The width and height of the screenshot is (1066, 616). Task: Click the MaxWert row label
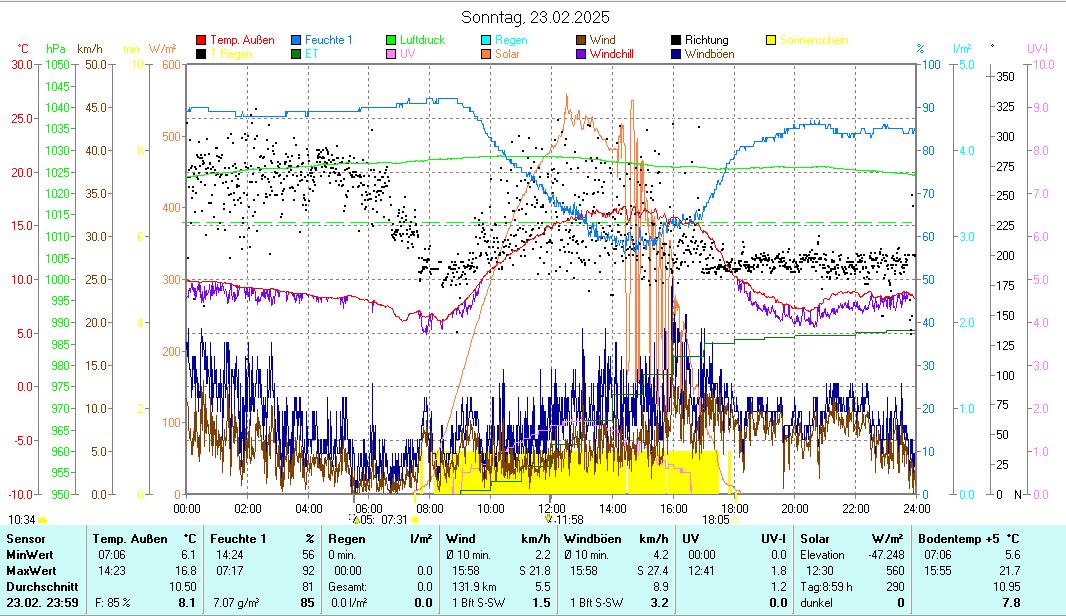click(x=31, y=570)
